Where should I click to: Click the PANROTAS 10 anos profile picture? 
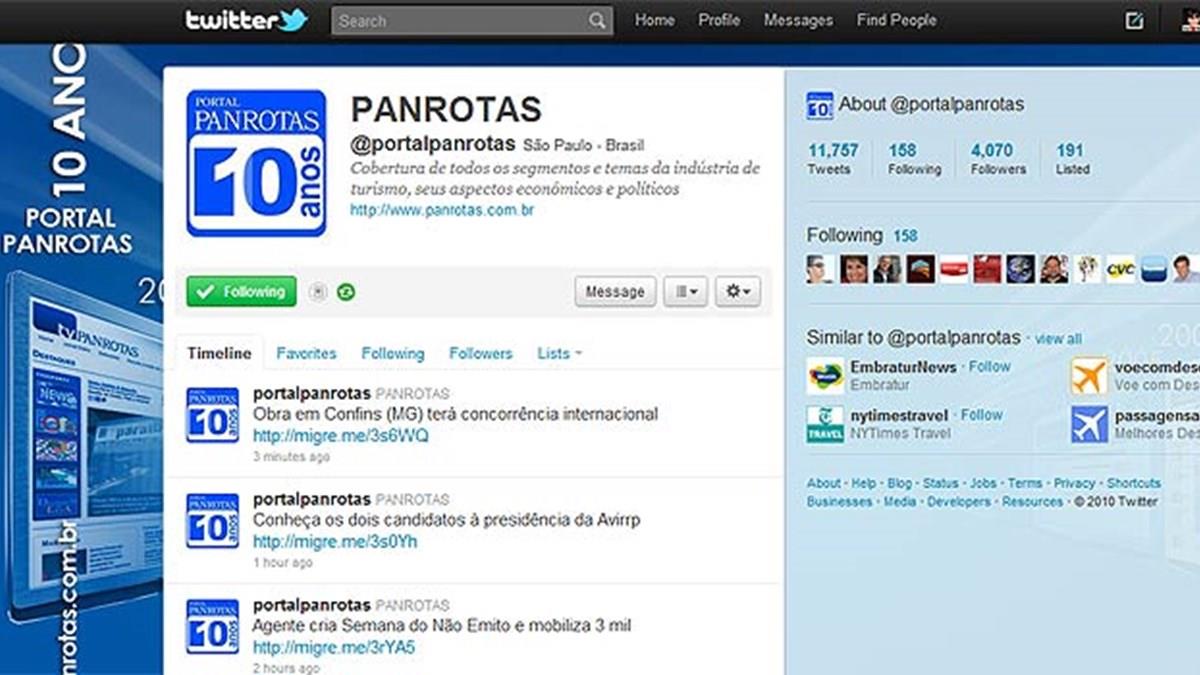(256, 163)
